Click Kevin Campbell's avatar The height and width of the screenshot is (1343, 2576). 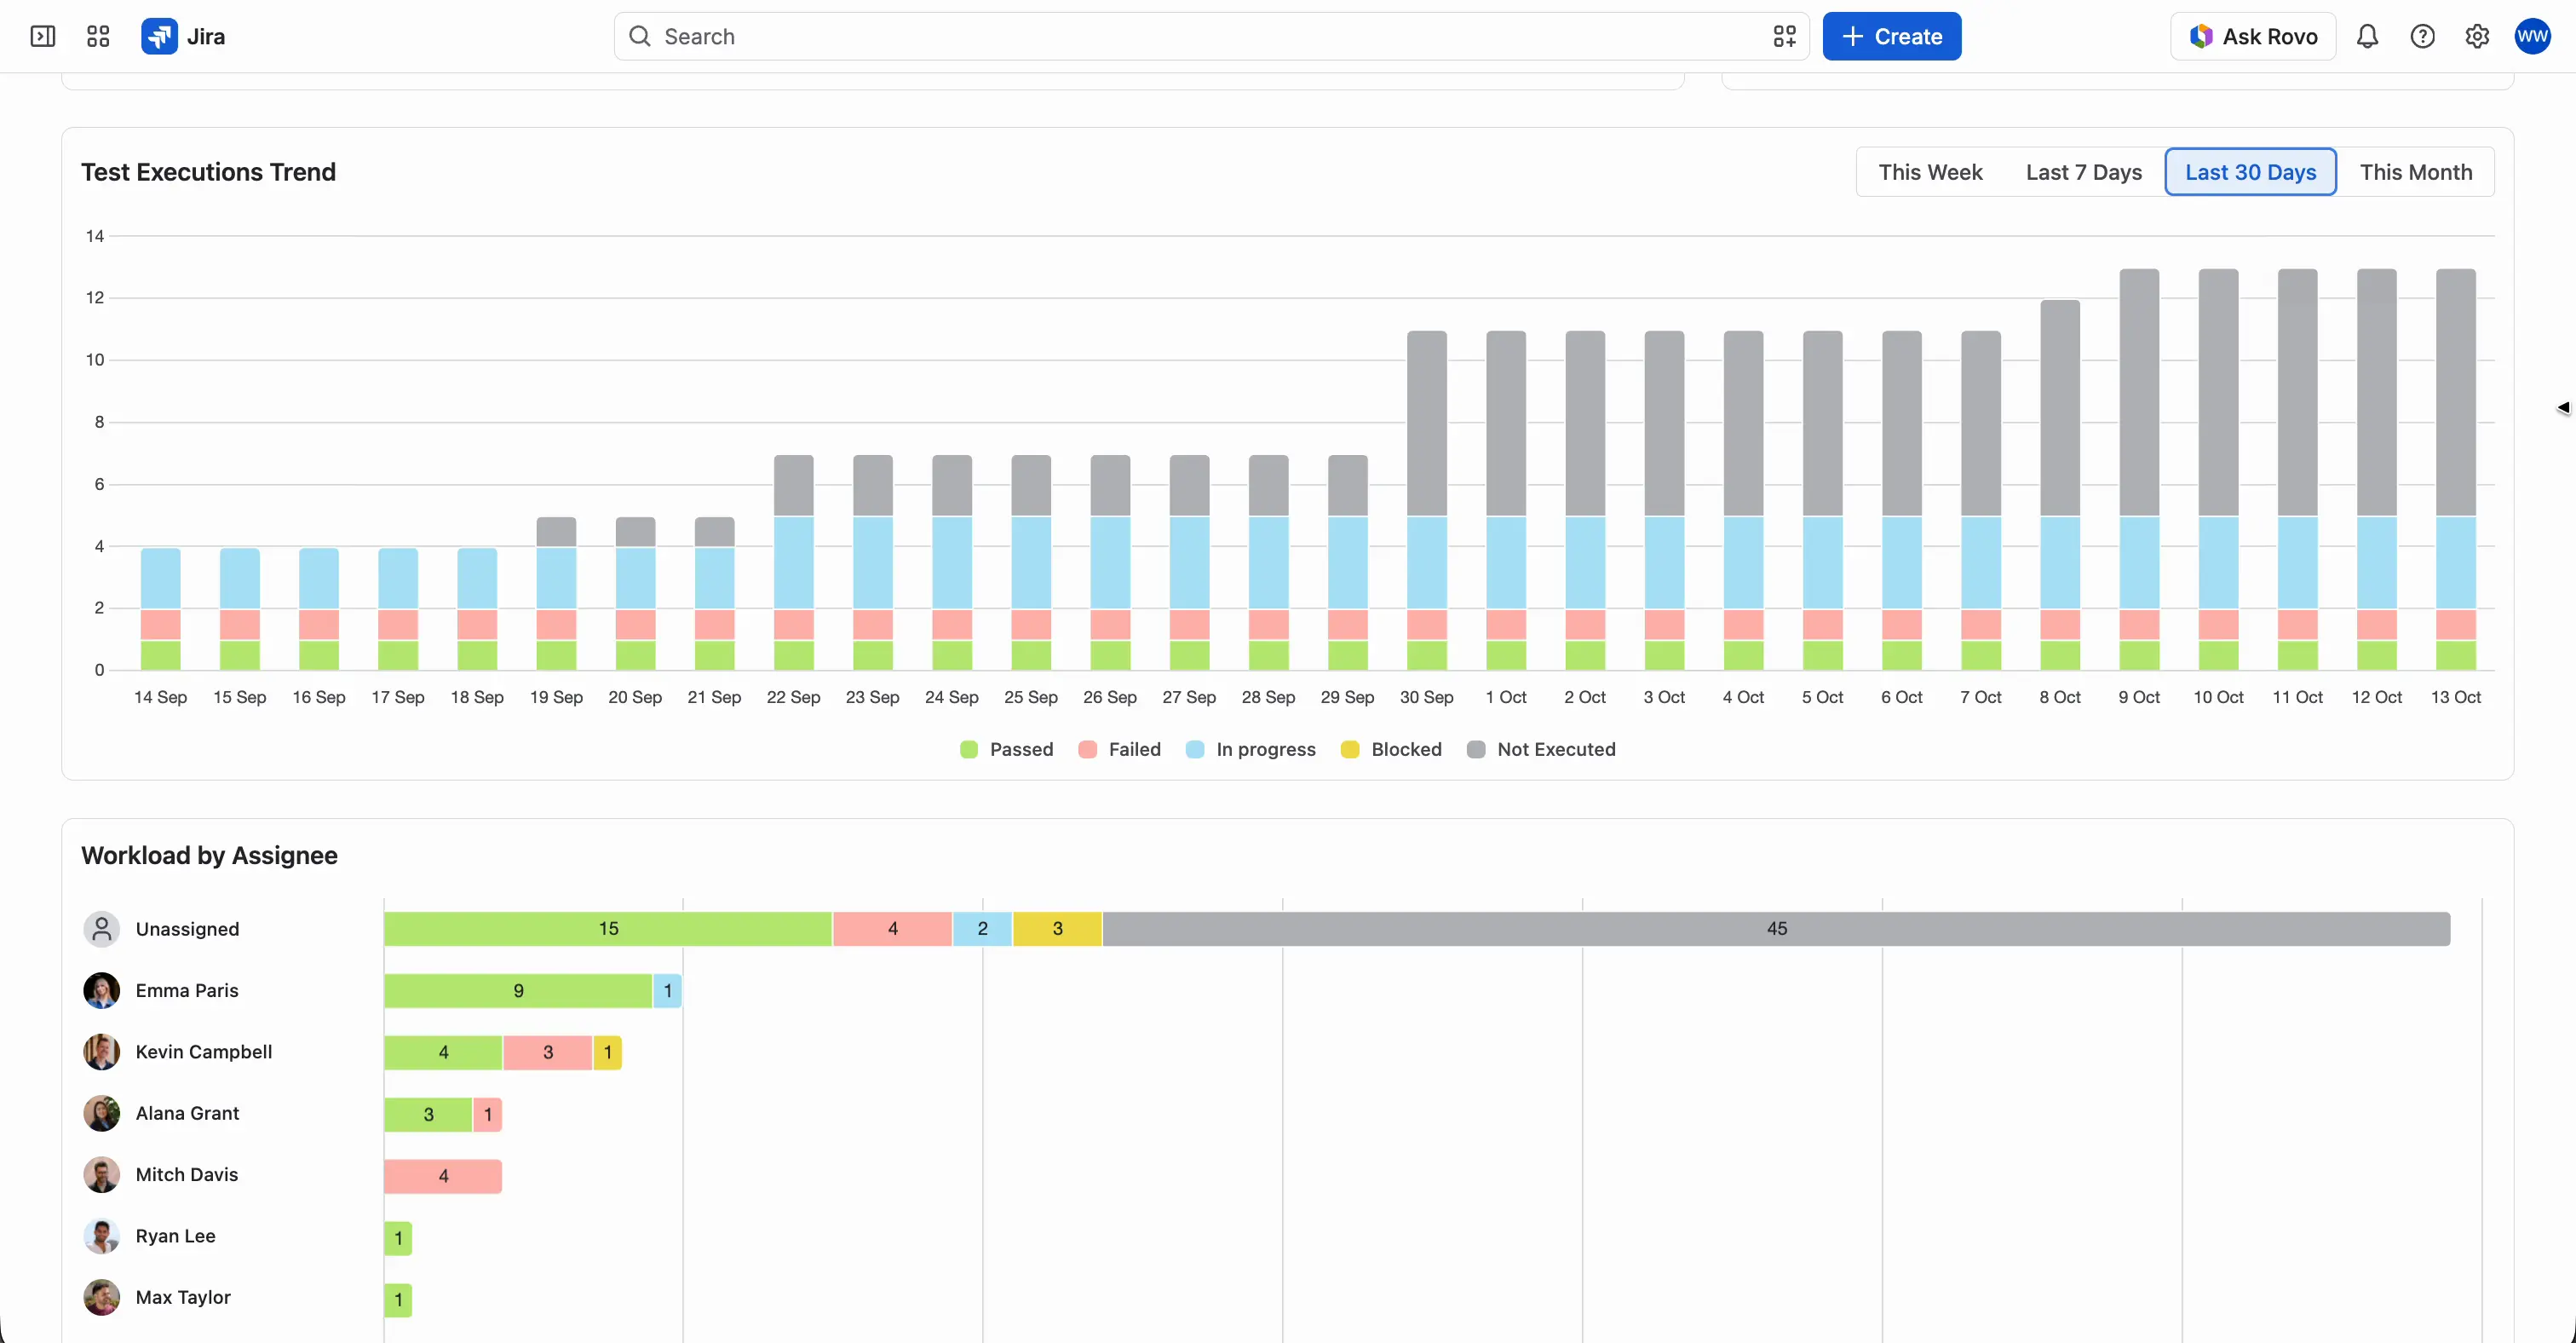pos(101,1052)
